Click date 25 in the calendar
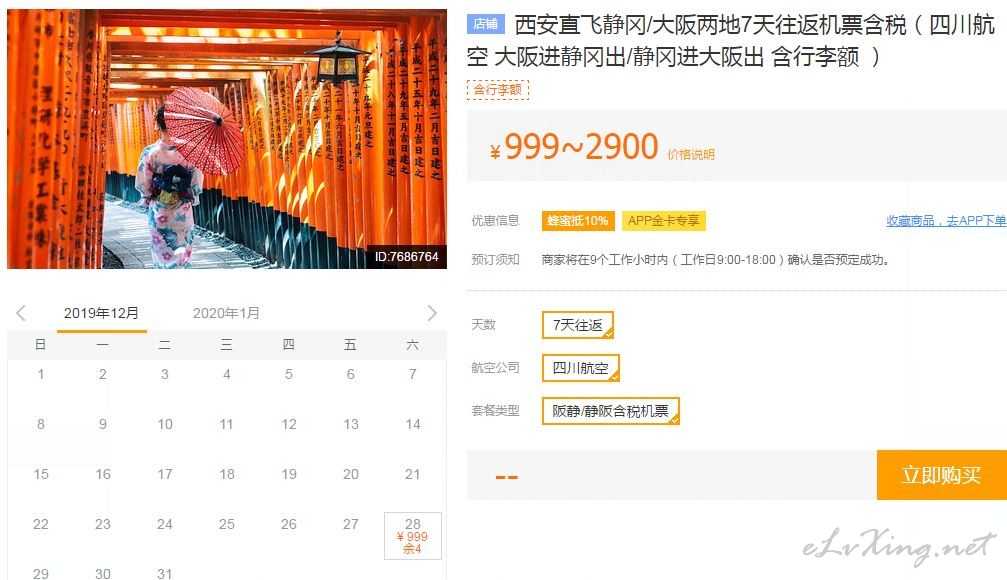Screen dimensions: 1007x580 [227, 524]
